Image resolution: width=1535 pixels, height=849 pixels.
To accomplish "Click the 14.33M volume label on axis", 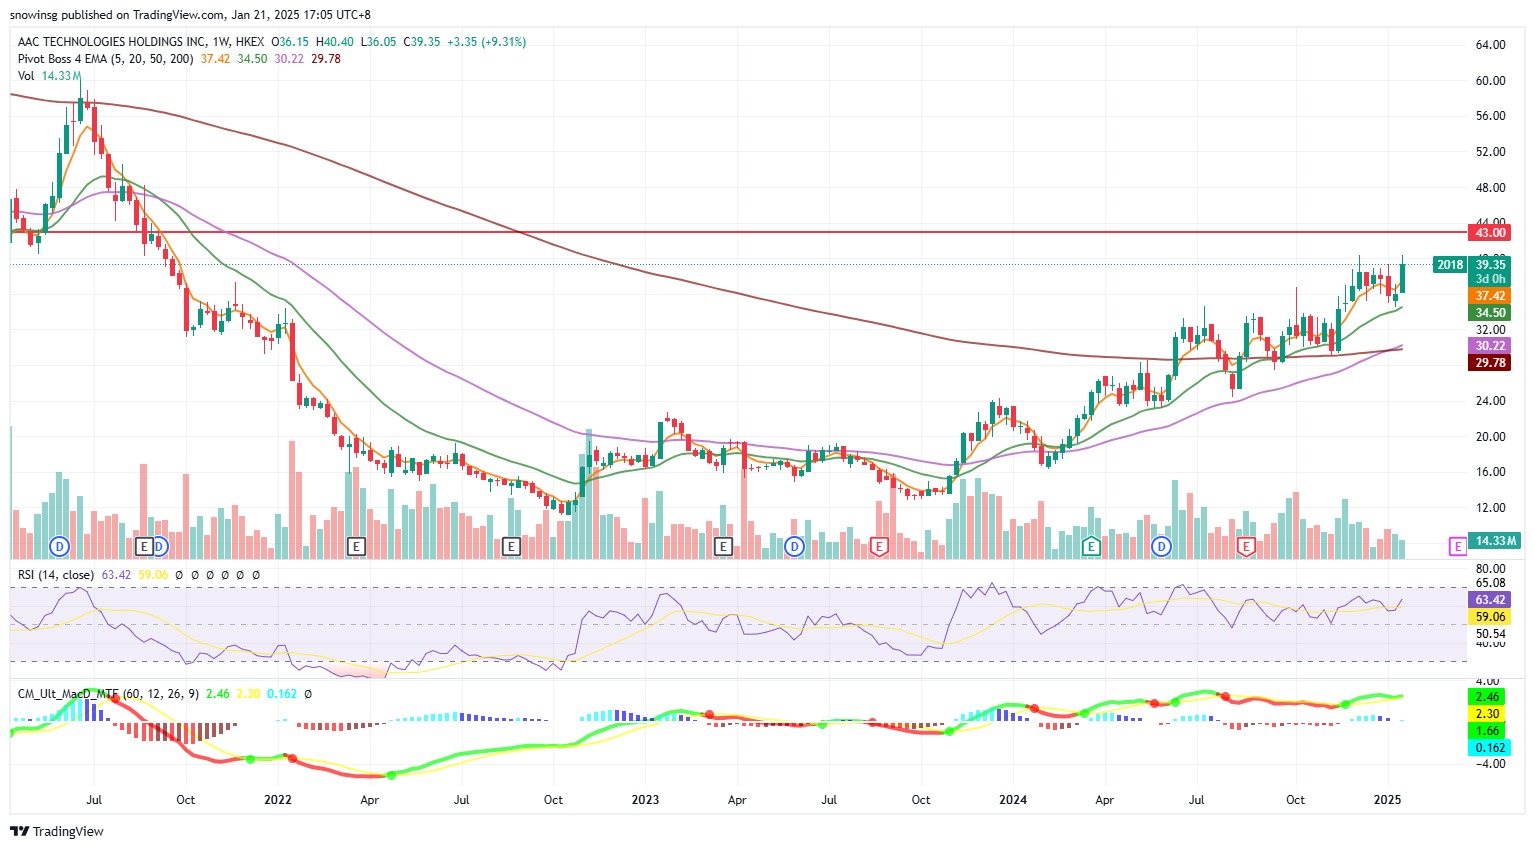I will pos(1495,540).
